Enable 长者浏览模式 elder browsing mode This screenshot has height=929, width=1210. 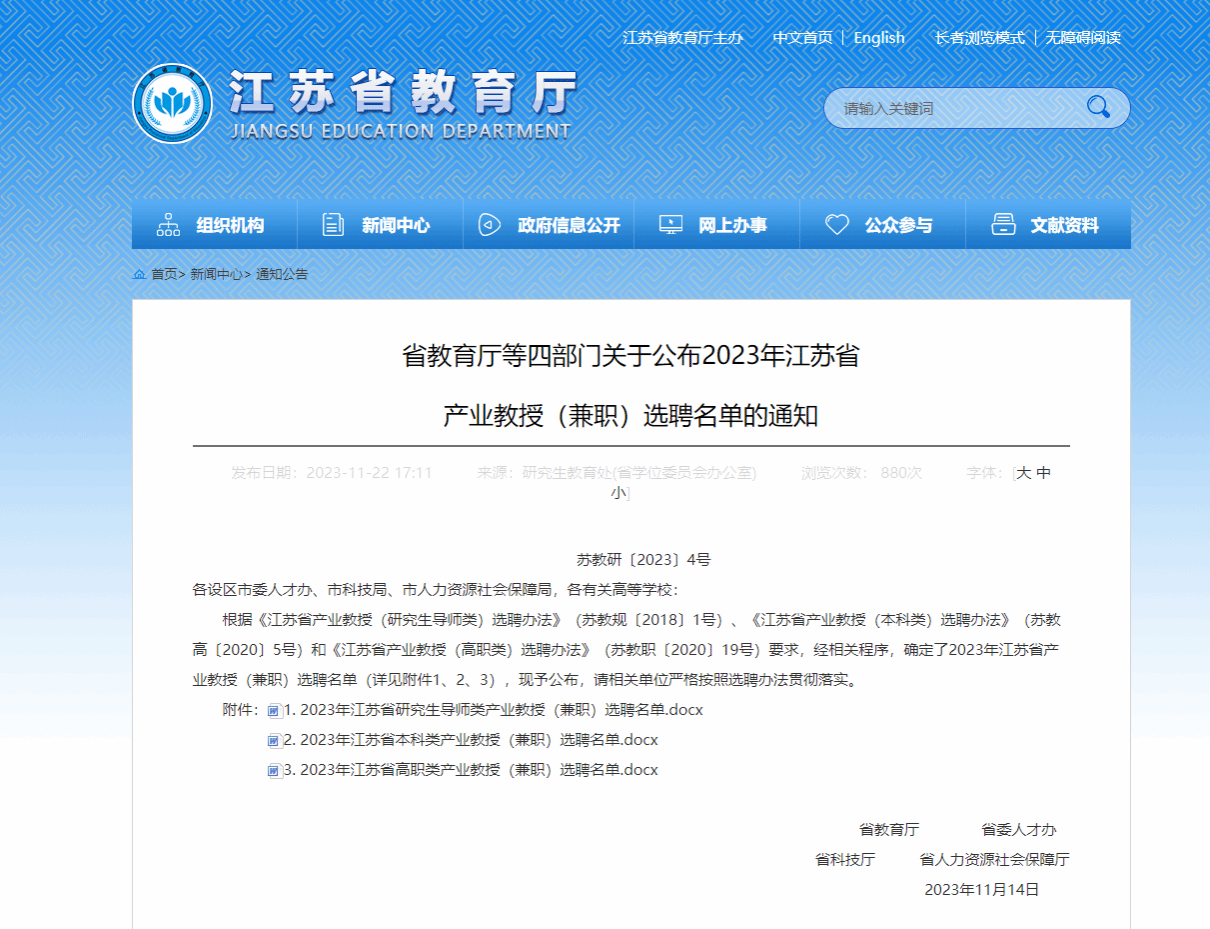pyautogui.click(x=979, y=38)
